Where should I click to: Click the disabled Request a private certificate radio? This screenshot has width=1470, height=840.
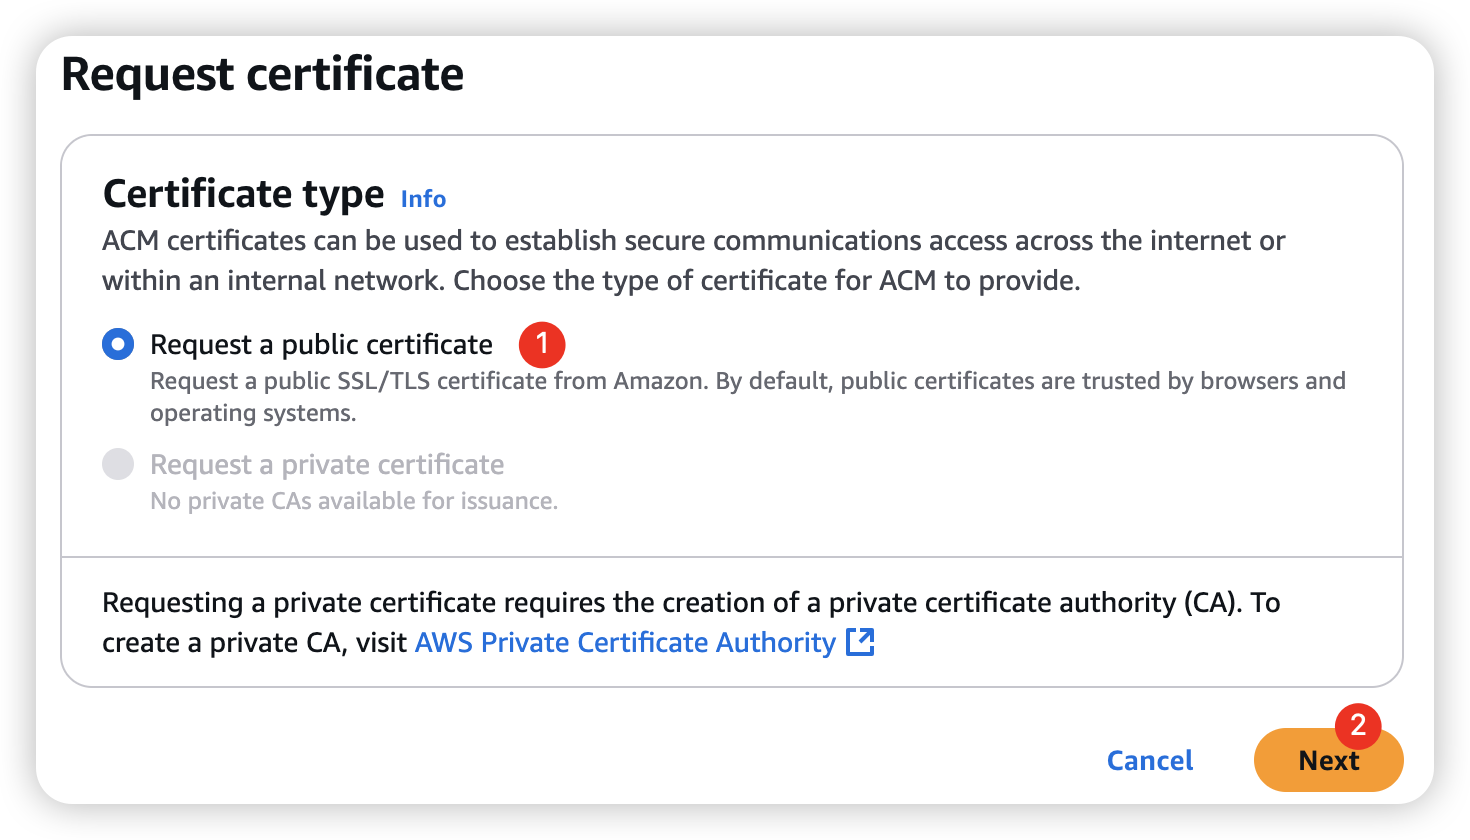click(118, 464)
